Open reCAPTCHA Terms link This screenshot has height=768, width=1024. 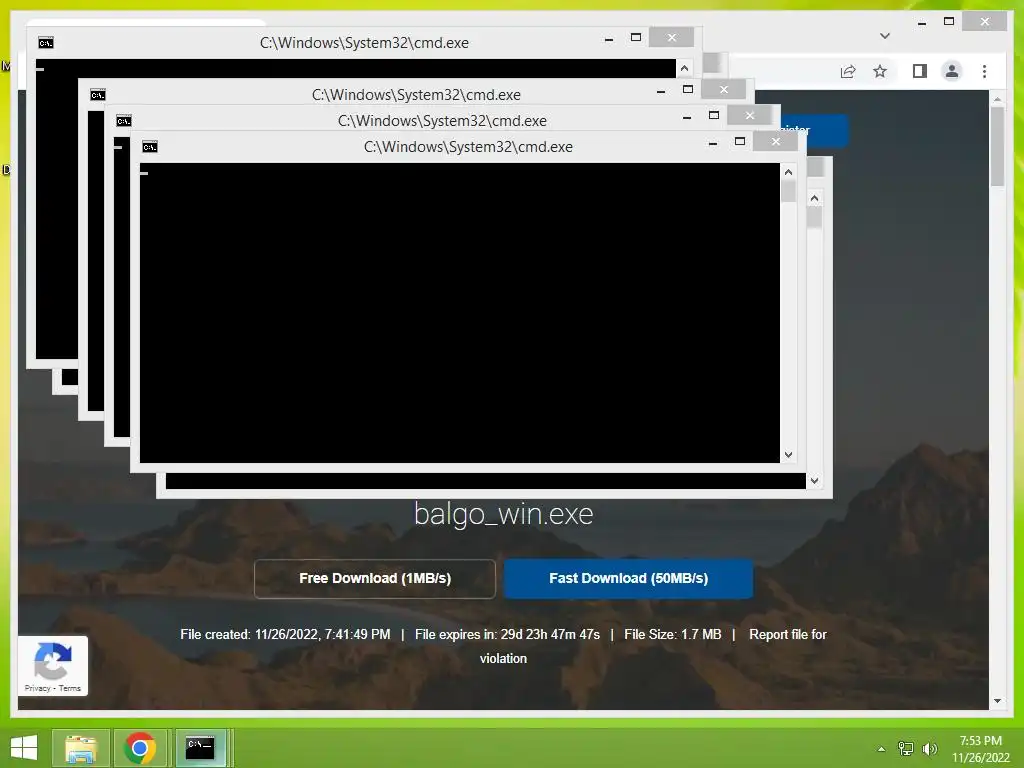click(70, 688)
